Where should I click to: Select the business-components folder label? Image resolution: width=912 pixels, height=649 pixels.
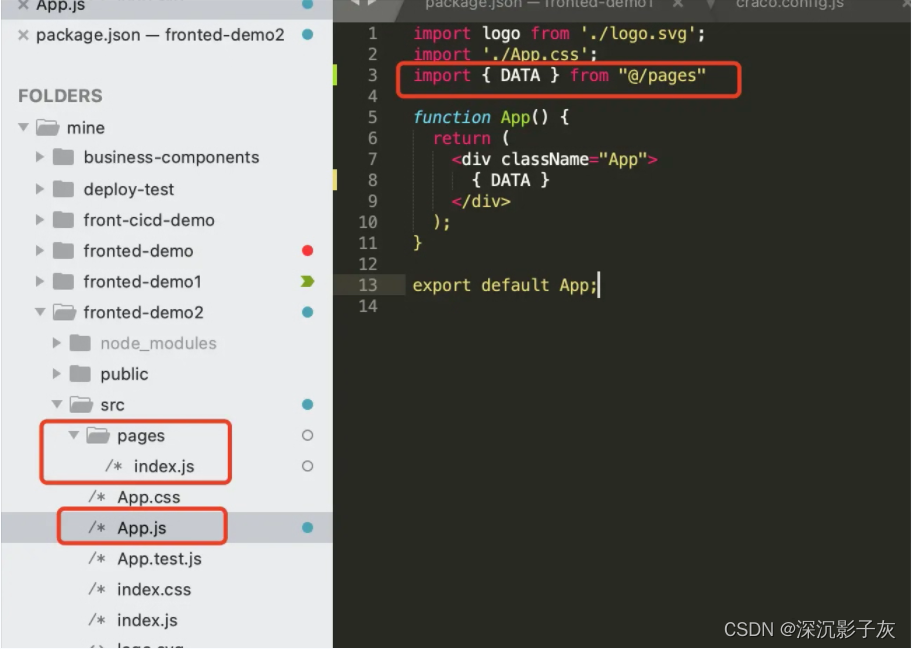pyautogui.click(x=172, y=157)
